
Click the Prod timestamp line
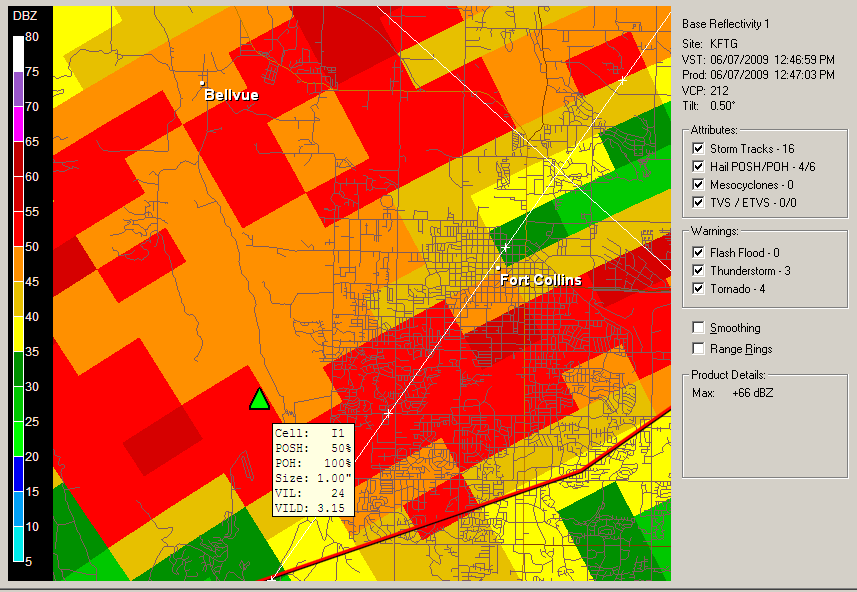(759, 74)
